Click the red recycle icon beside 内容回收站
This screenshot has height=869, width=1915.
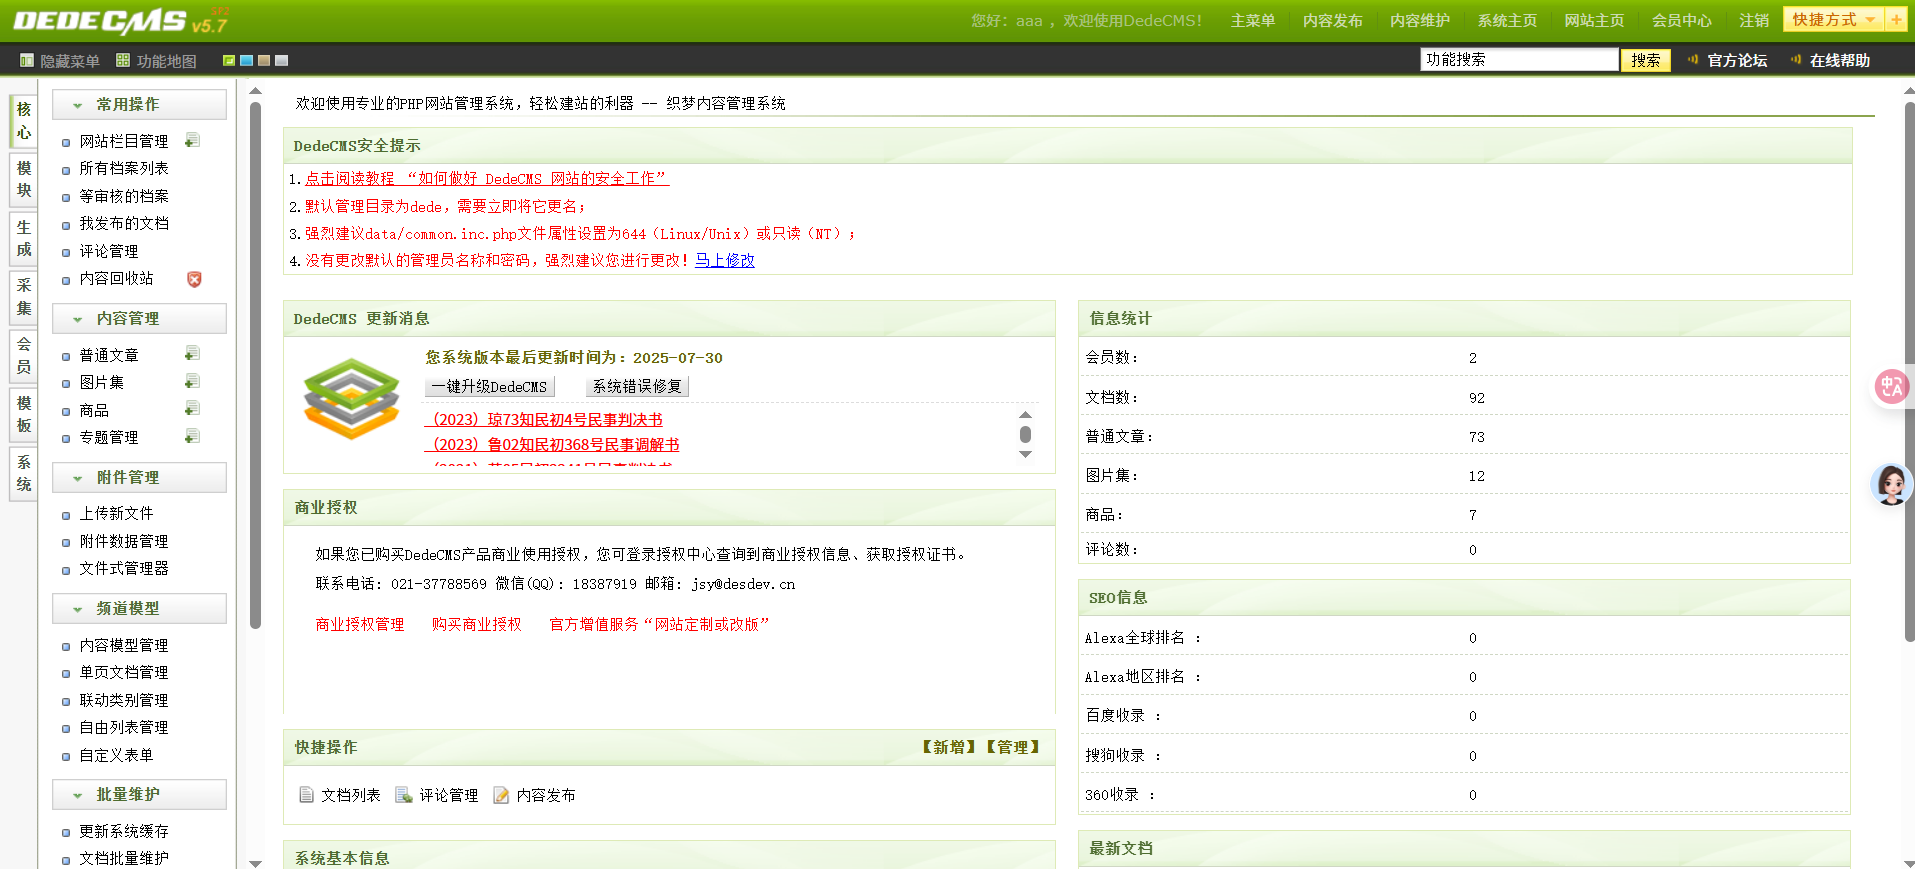[x=194, y=279]
